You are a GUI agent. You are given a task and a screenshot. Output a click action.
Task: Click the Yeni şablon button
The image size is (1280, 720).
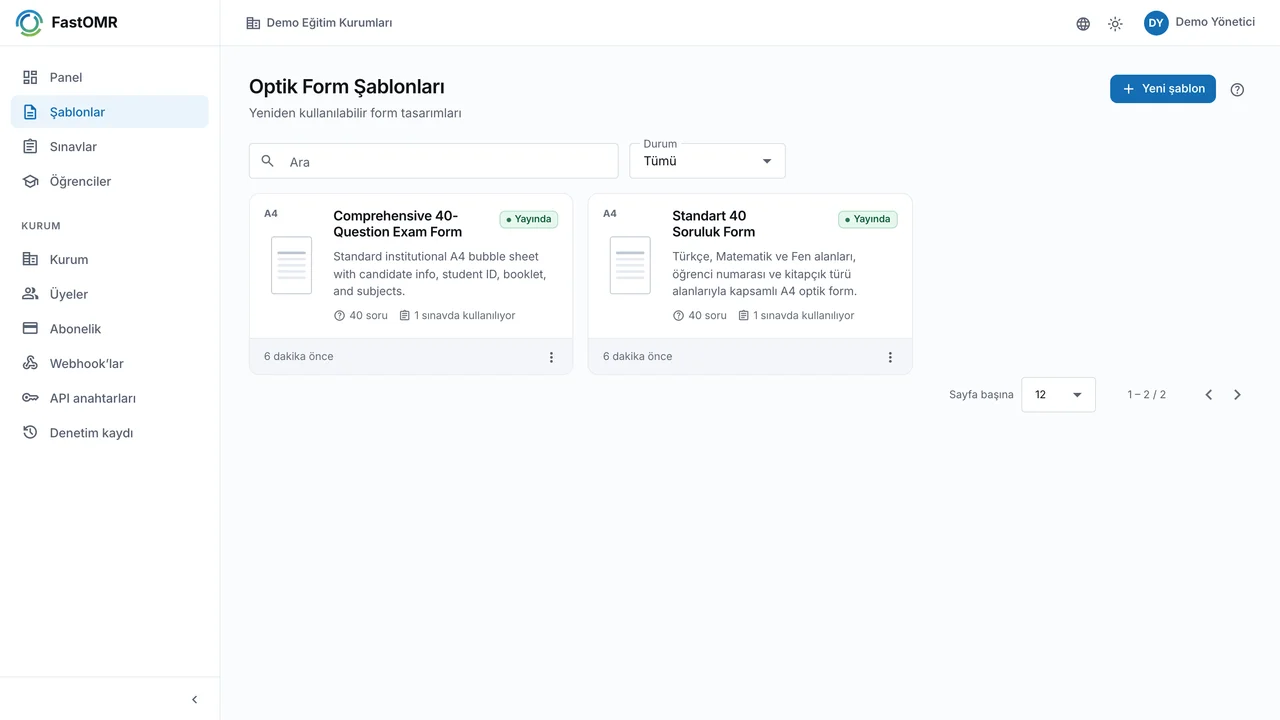point(1163,89)
